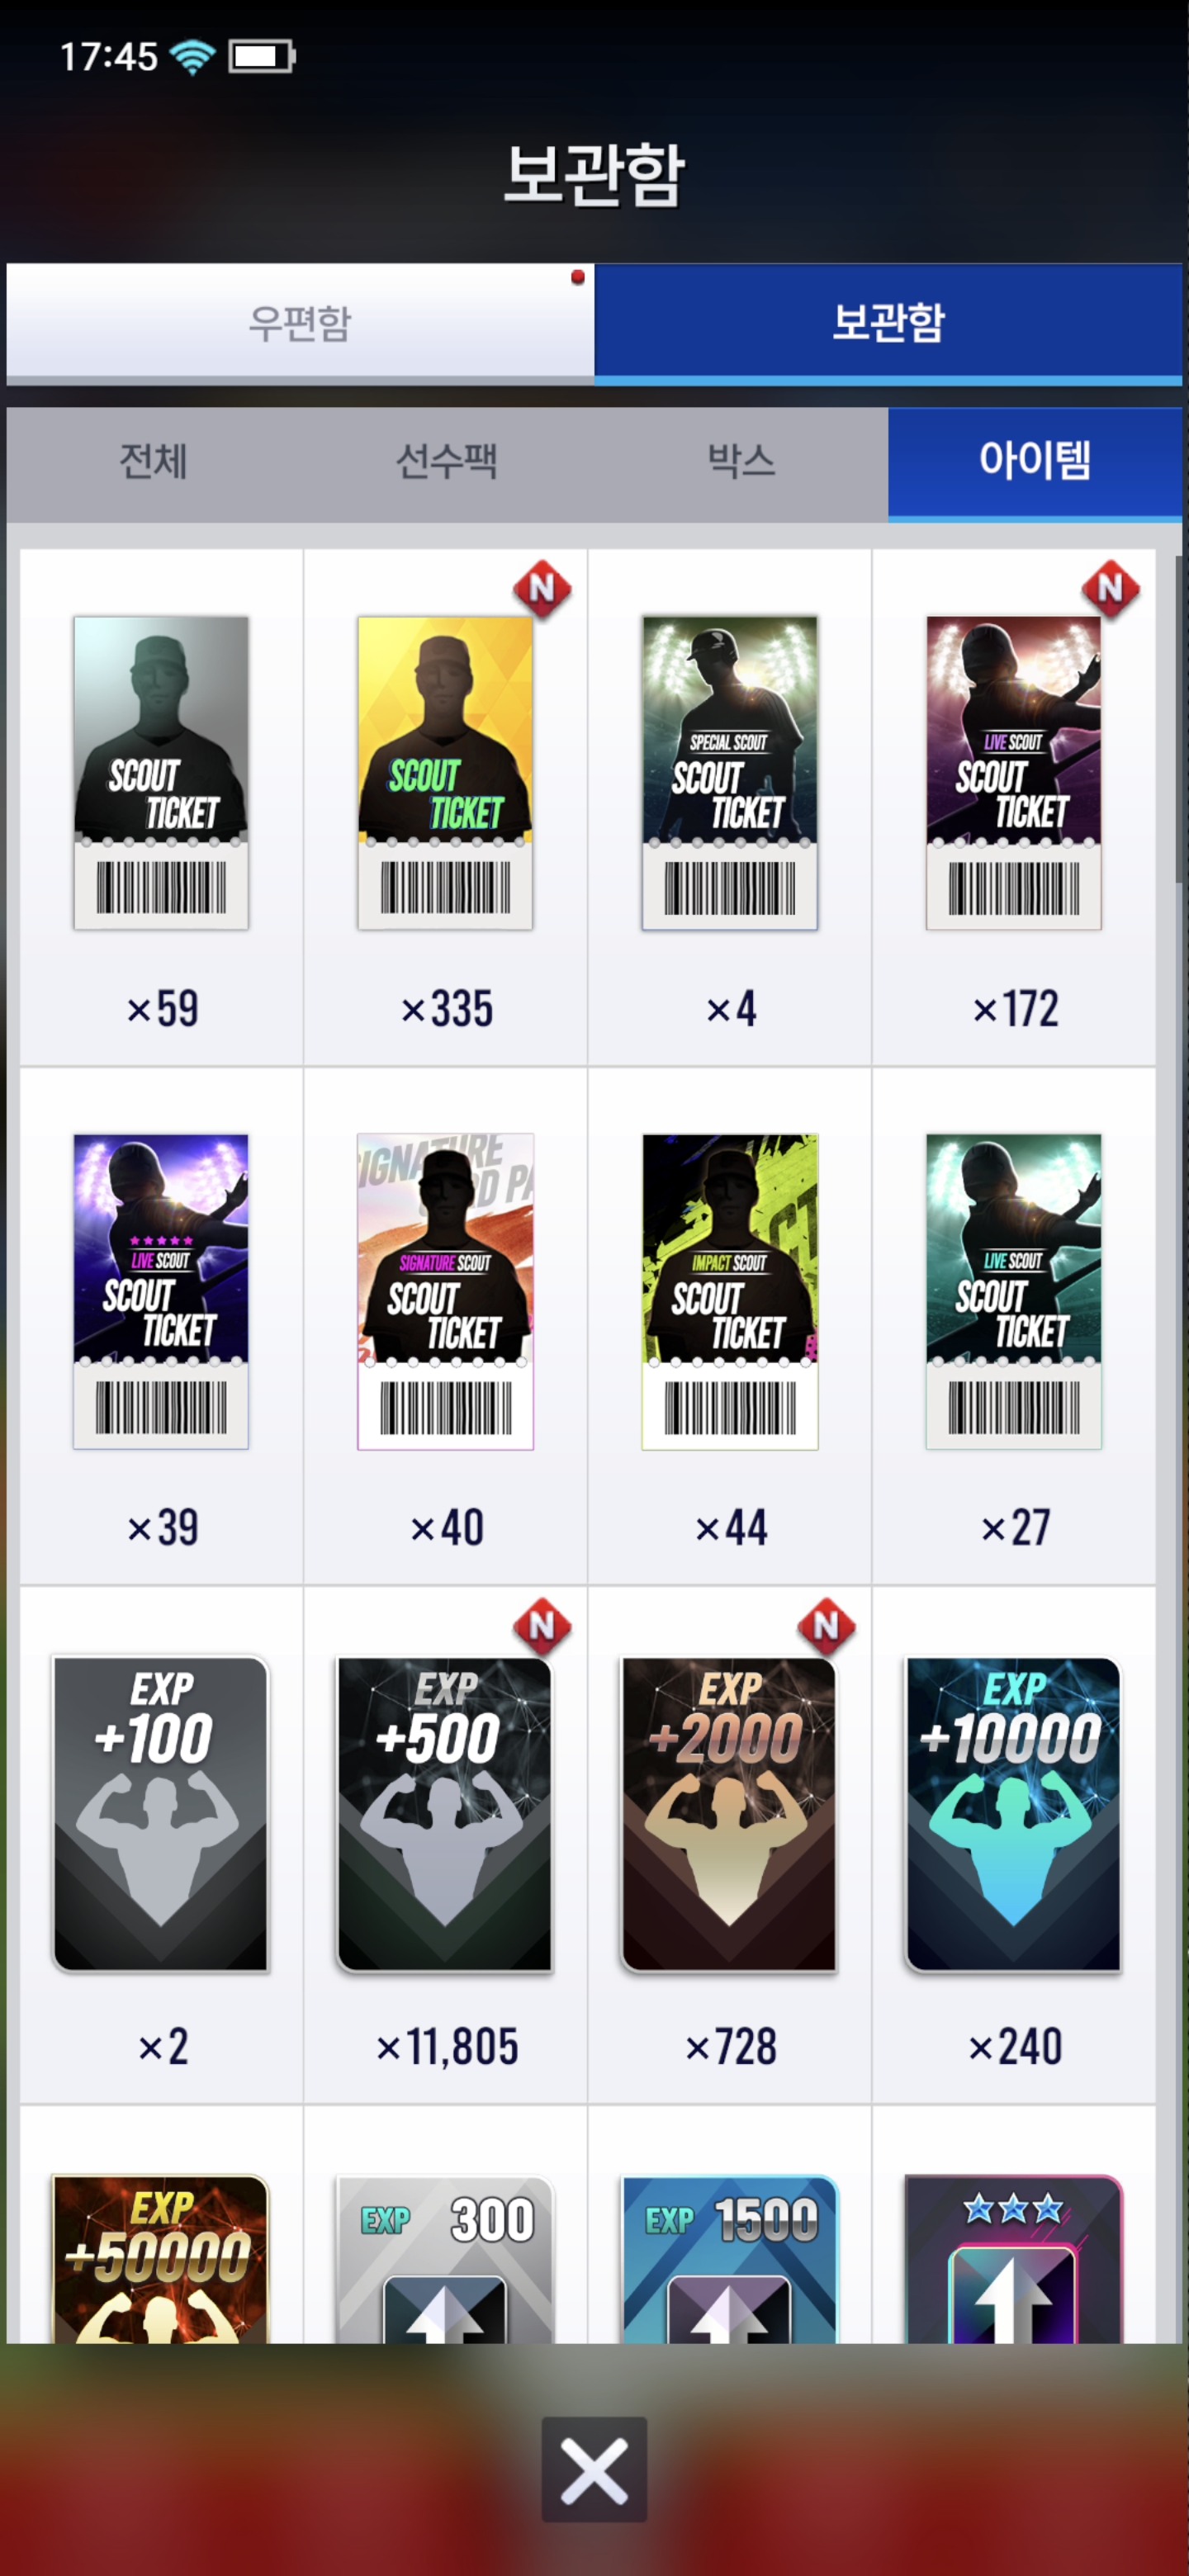Tap the Special Scout Ticket item
The image size is (1189, 2576).
click(729, 806)
